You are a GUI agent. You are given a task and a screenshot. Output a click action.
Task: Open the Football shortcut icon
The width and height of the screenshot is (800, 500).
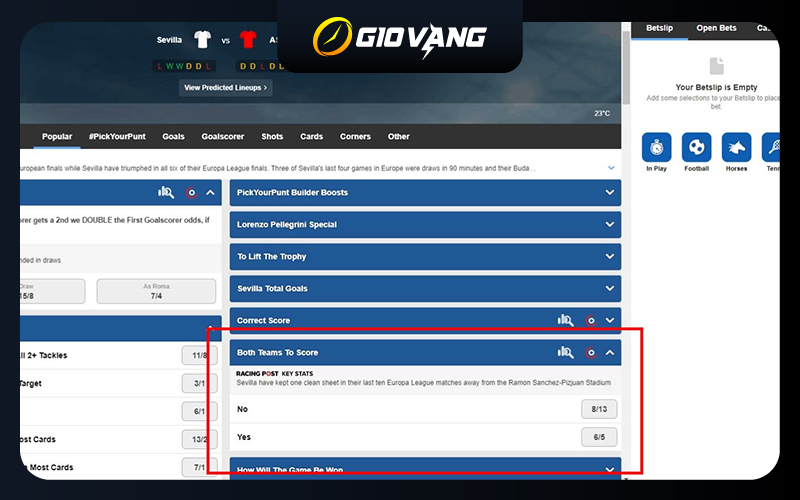pos(696,147)
